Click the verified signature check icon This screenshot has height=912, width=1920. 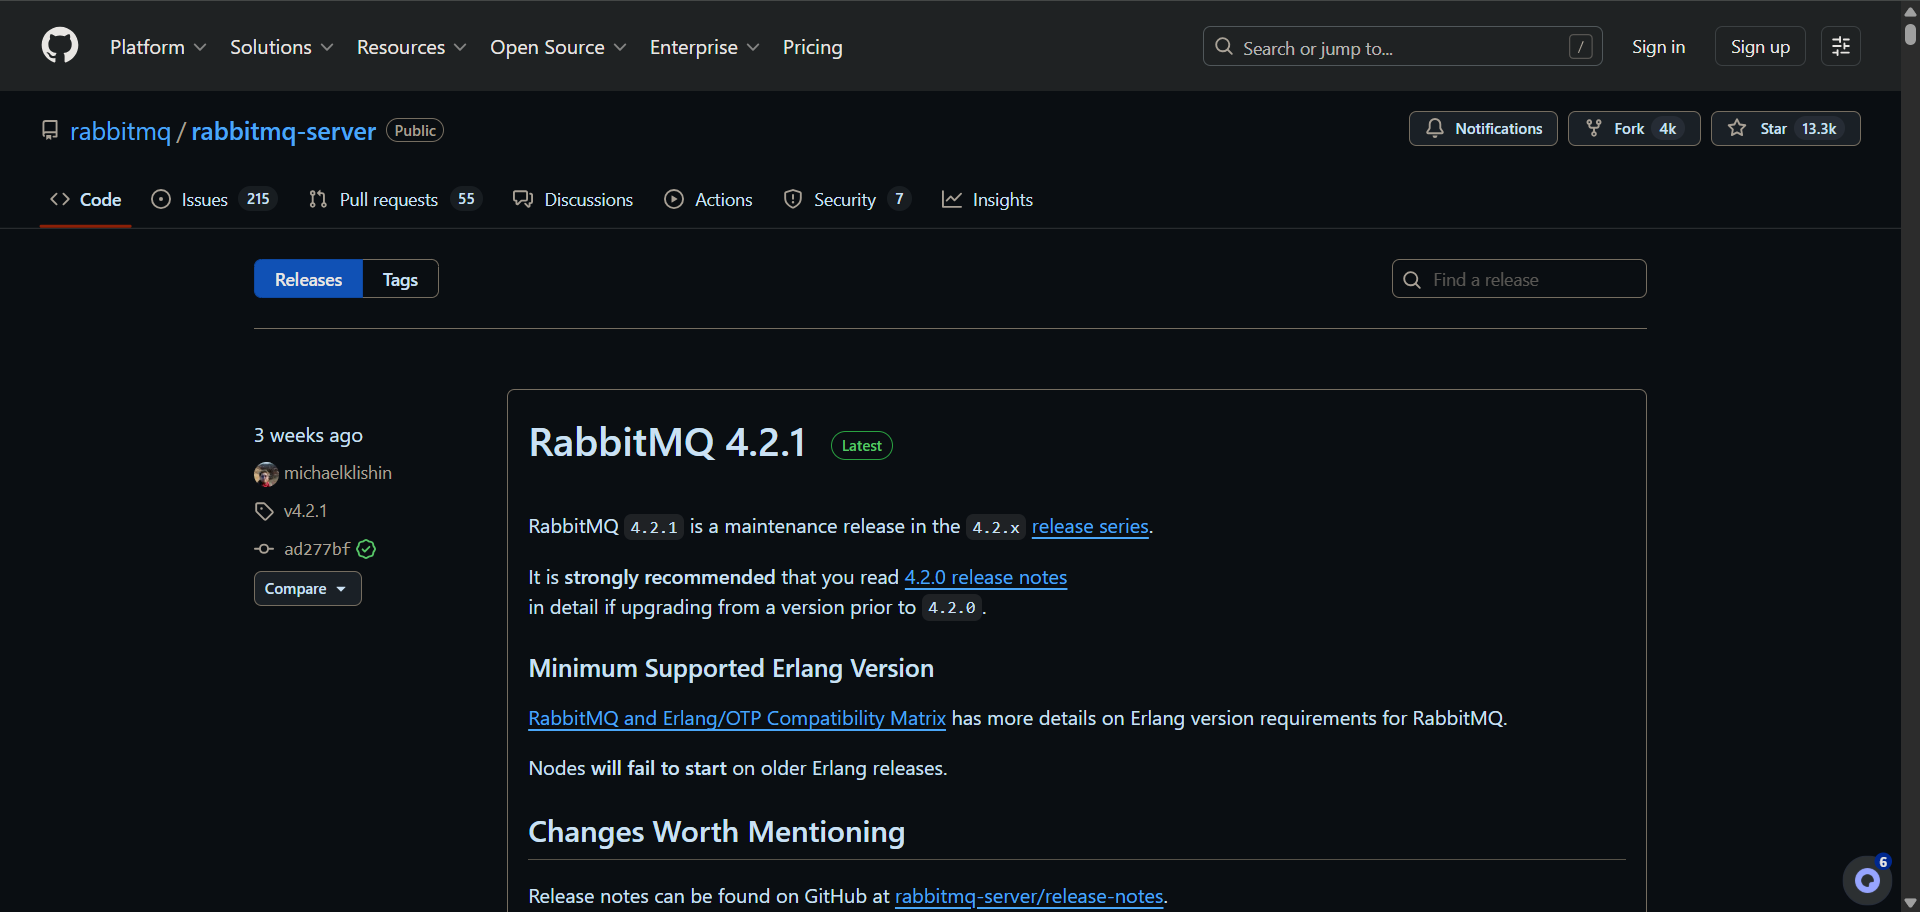click(x=366, y=549)
